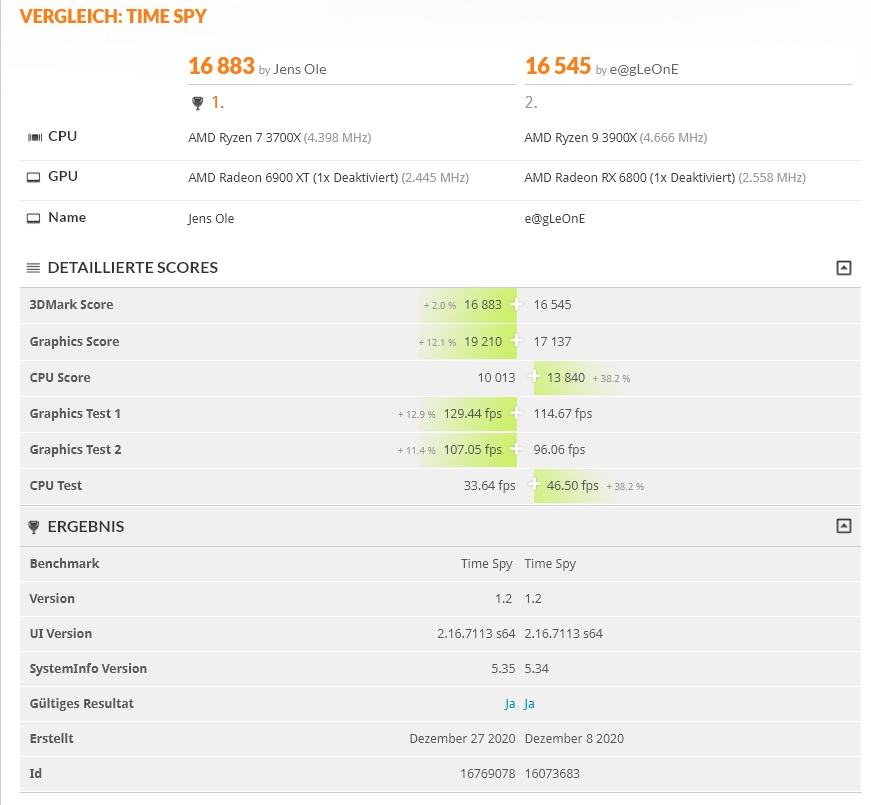Click the plus icon beside 16 883 score

516,304
